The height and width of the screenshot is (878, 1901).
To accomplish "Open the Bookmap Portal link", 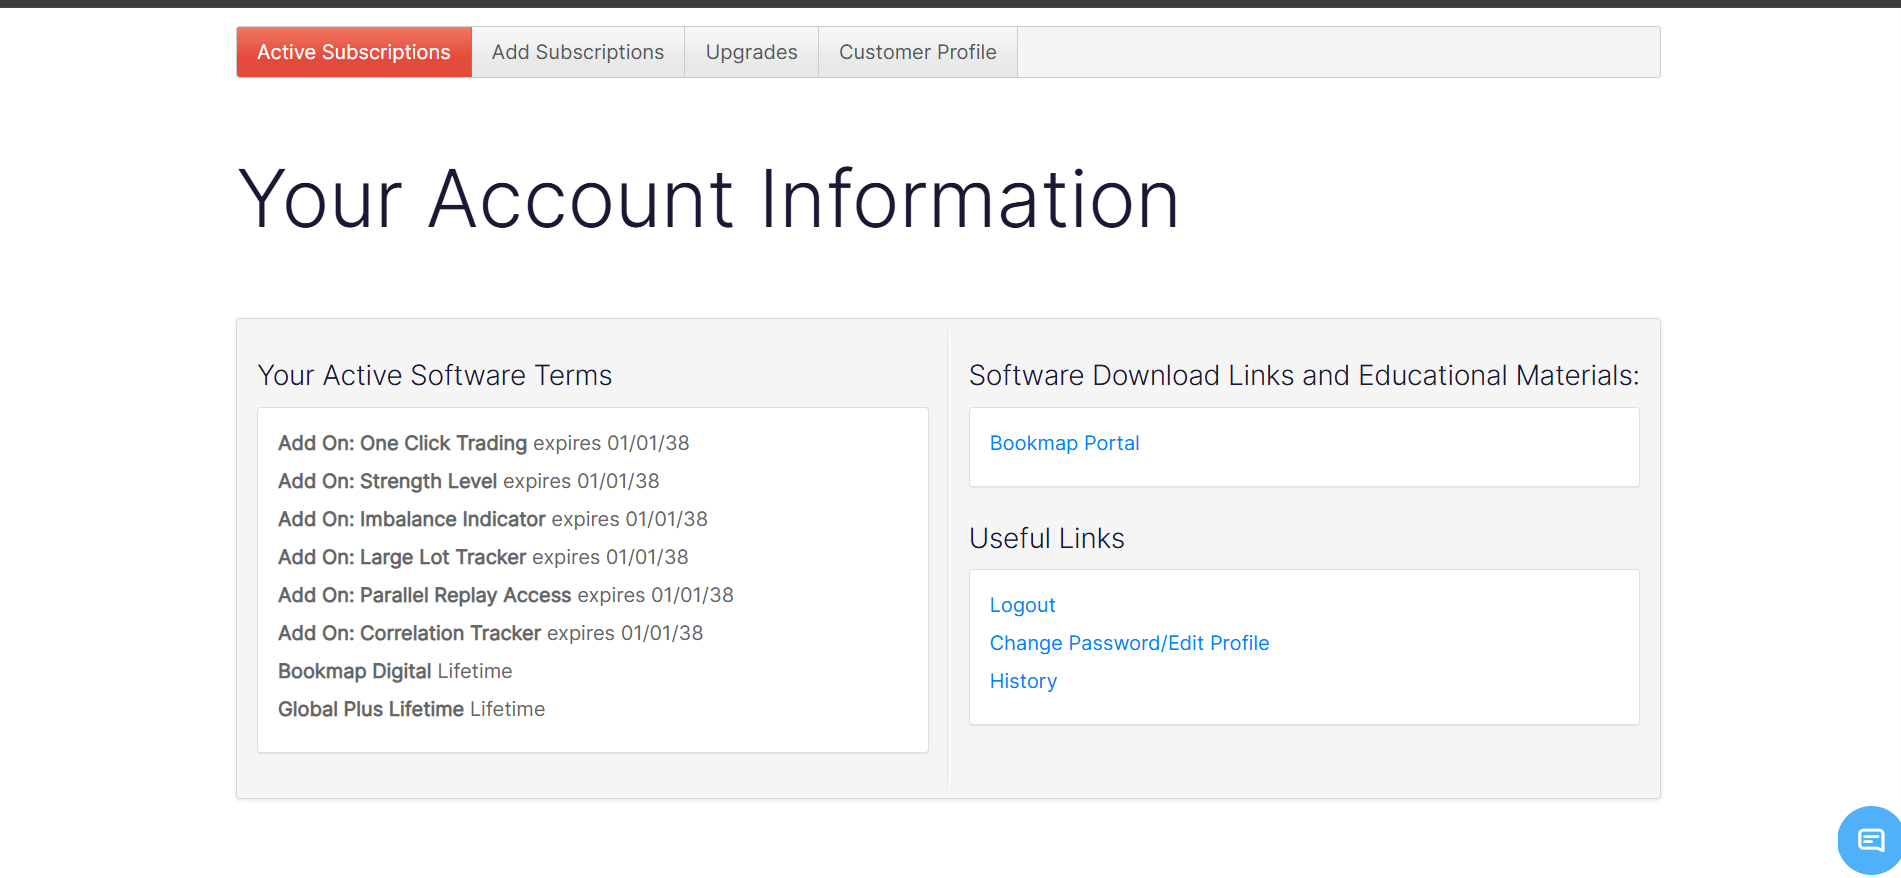I will click(x=1064, y=443).
